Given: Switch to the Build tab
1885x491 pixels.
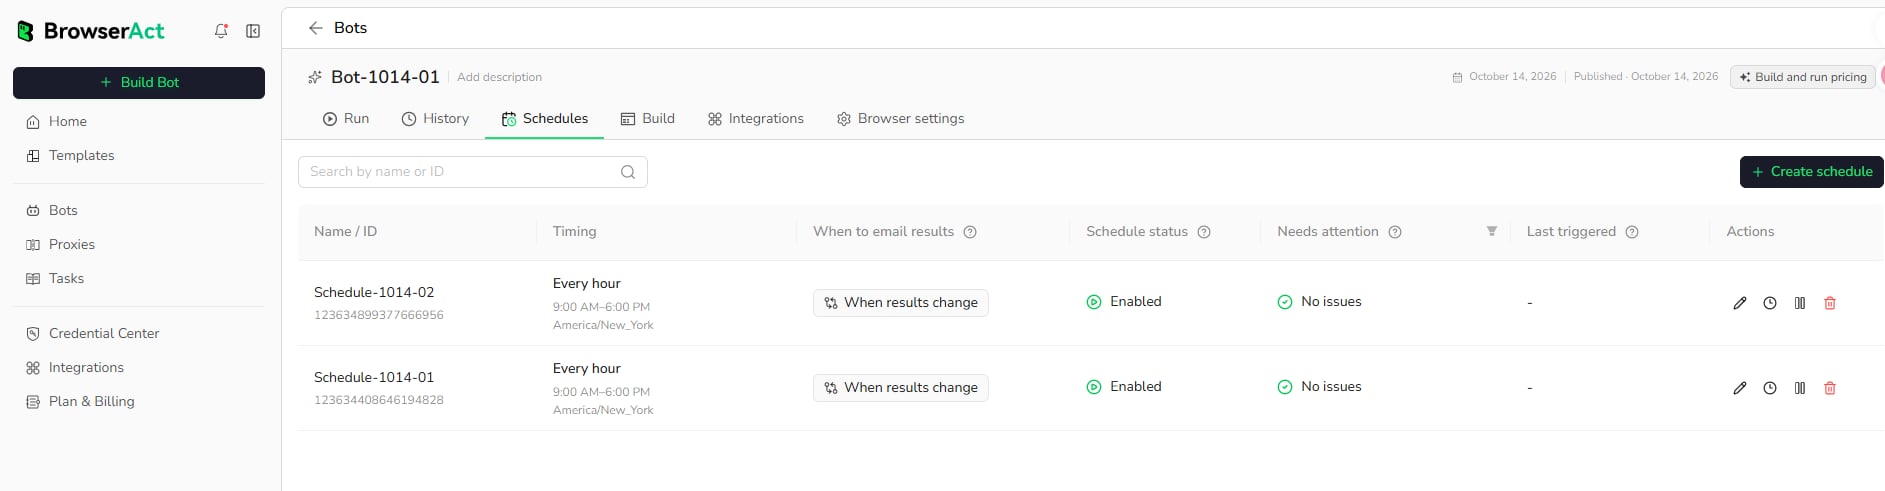Looking at the screenshot, I should (x=648, y=118).
